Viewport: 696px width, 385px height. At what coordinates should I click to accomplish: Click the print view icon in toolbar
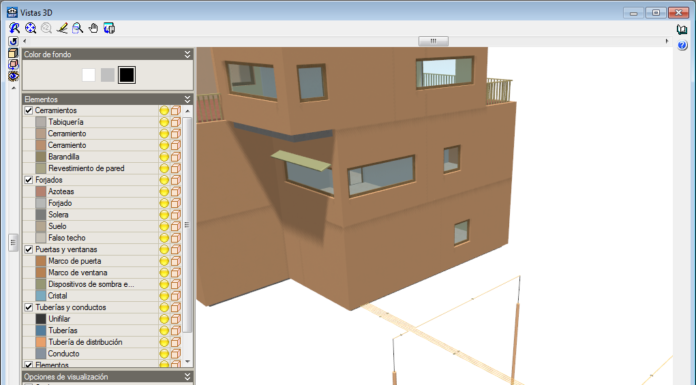click(x=109, y=28)
